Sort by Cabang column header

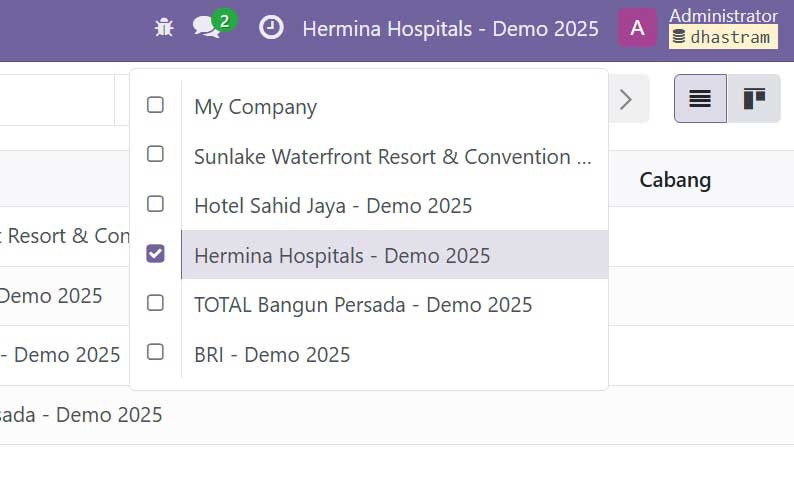[675, 180]
